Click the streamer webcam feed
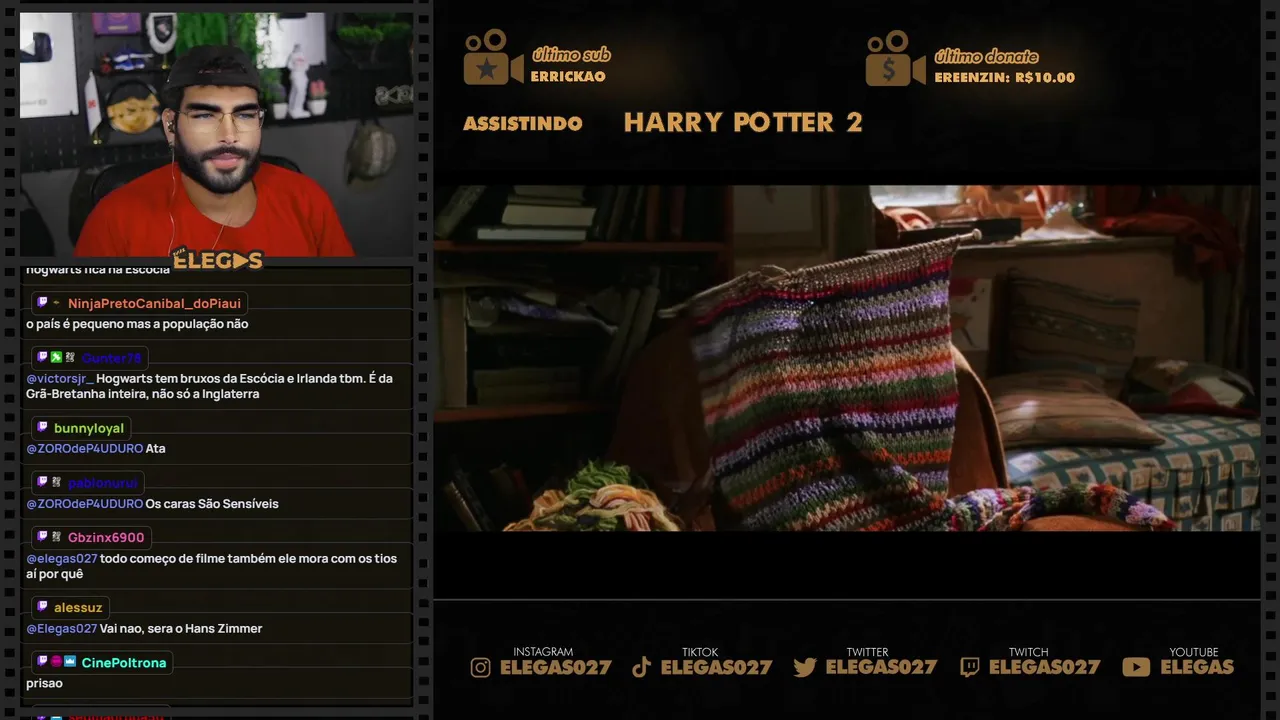1280x720 pixels. (x=216, y=135)
